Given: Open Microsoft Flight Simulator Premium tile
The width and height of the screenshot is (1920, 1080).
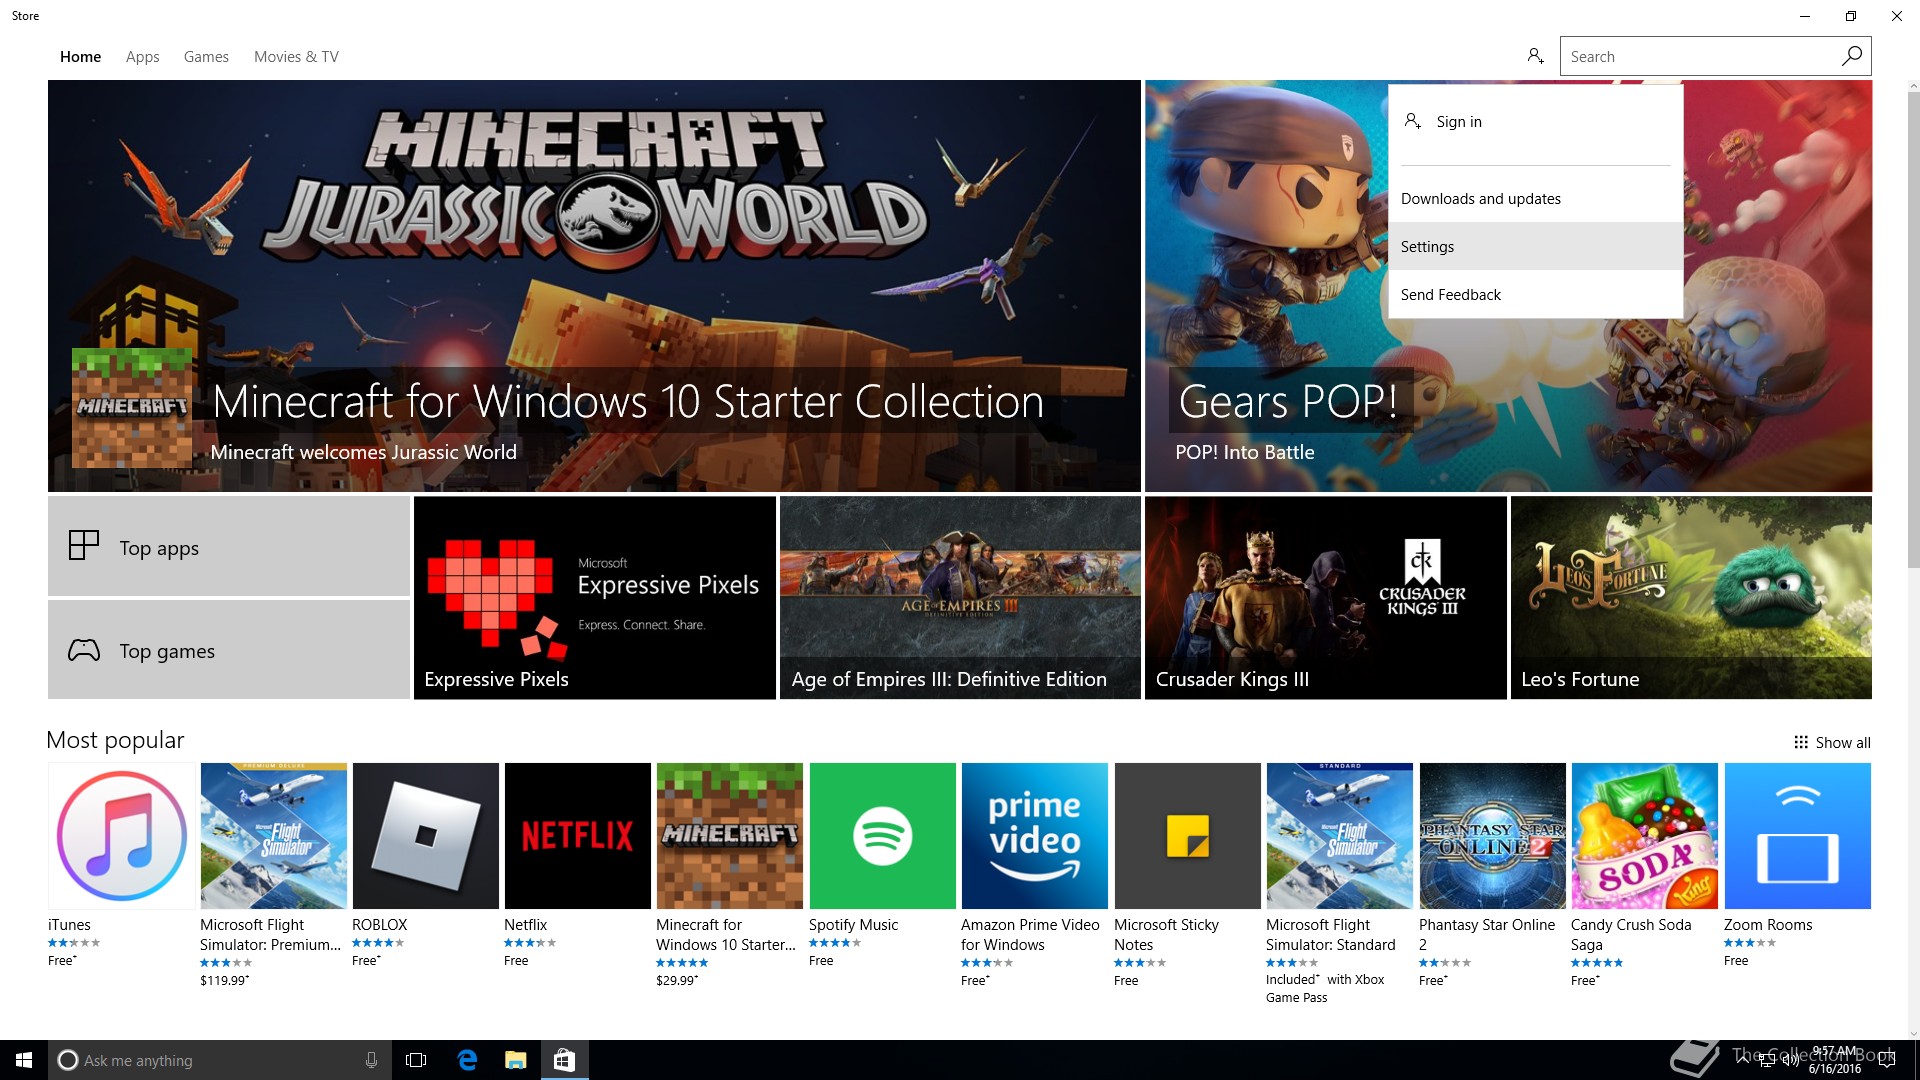Looking at the screenshot, I should click(274, 836).
